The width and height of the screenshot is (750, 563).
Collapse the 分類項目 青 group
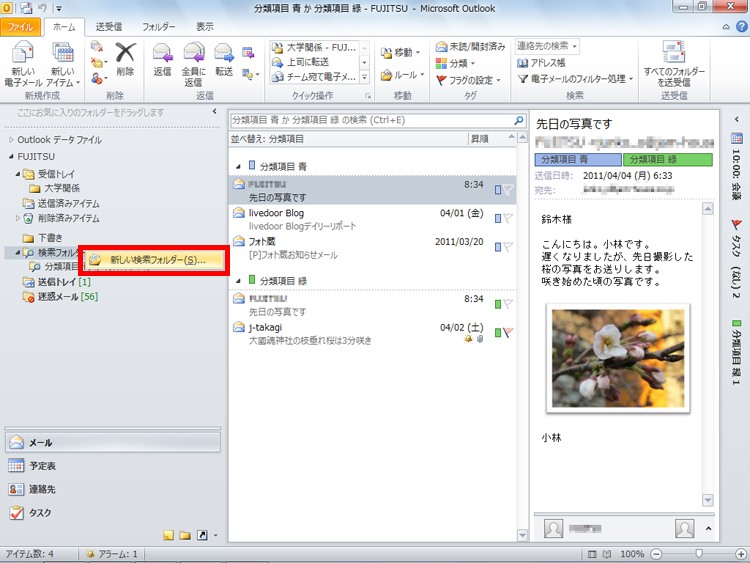tap(238, 166)
